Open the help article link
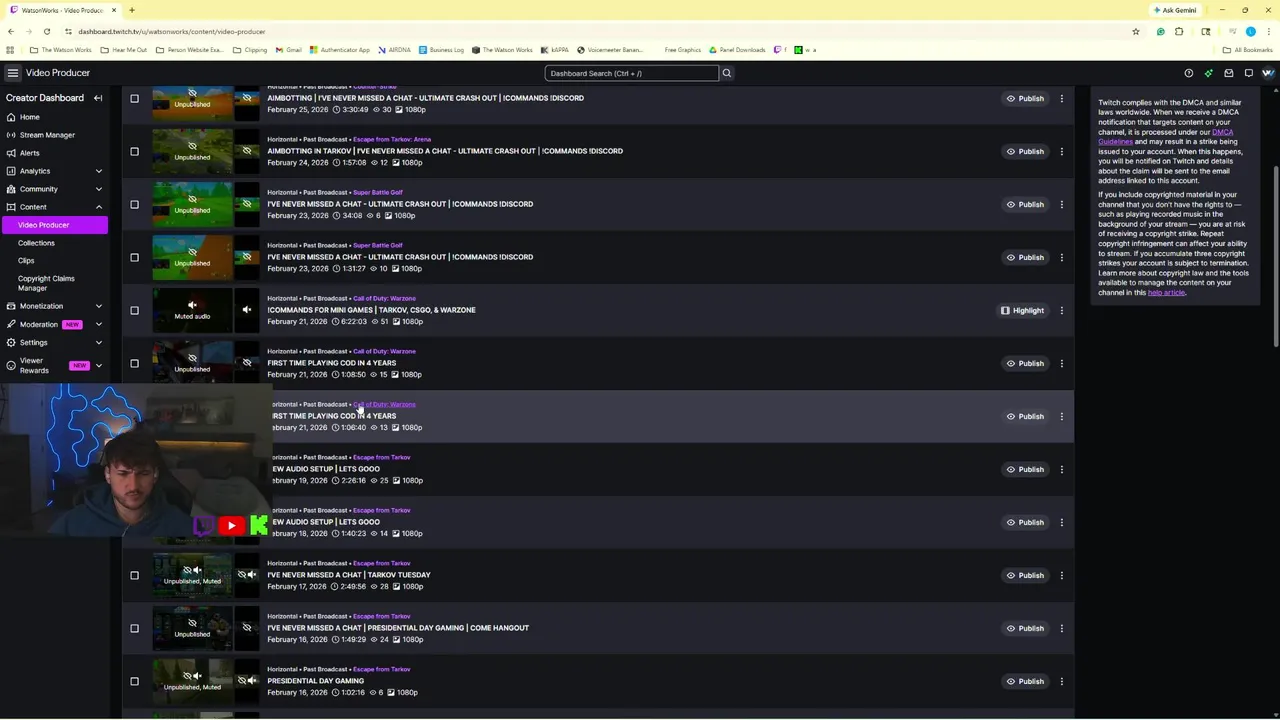Screen dimensions: 1280x720 coord(1166,292)
